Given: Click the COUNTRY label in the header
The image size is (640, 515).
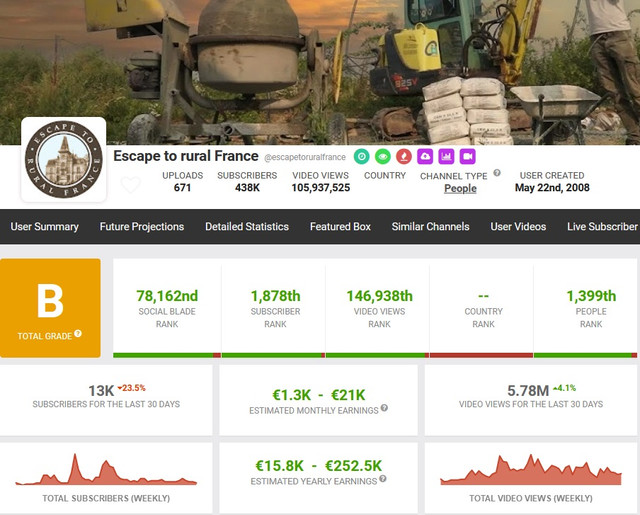Looking at the screenshot, I should (x=385, y=175).
